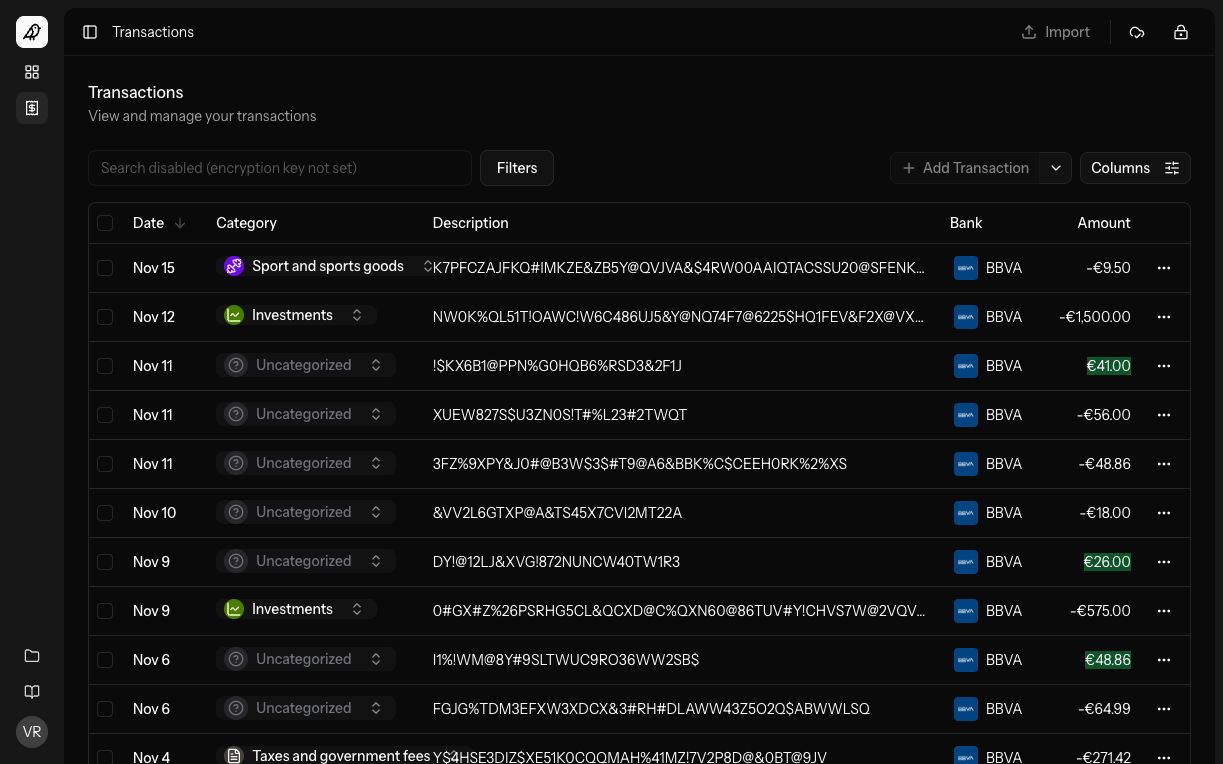
Task: Open the documentation book icon in sidebar
Action: [x=31, y=691]
